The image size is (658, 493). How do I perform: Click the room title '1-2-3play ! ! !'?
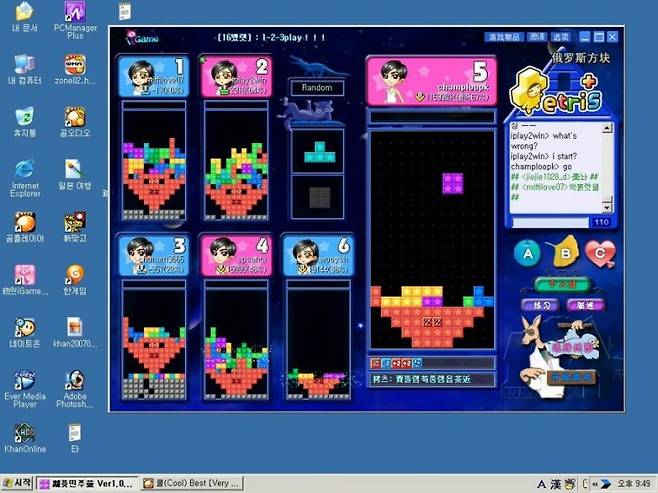(x=293, y=37)
